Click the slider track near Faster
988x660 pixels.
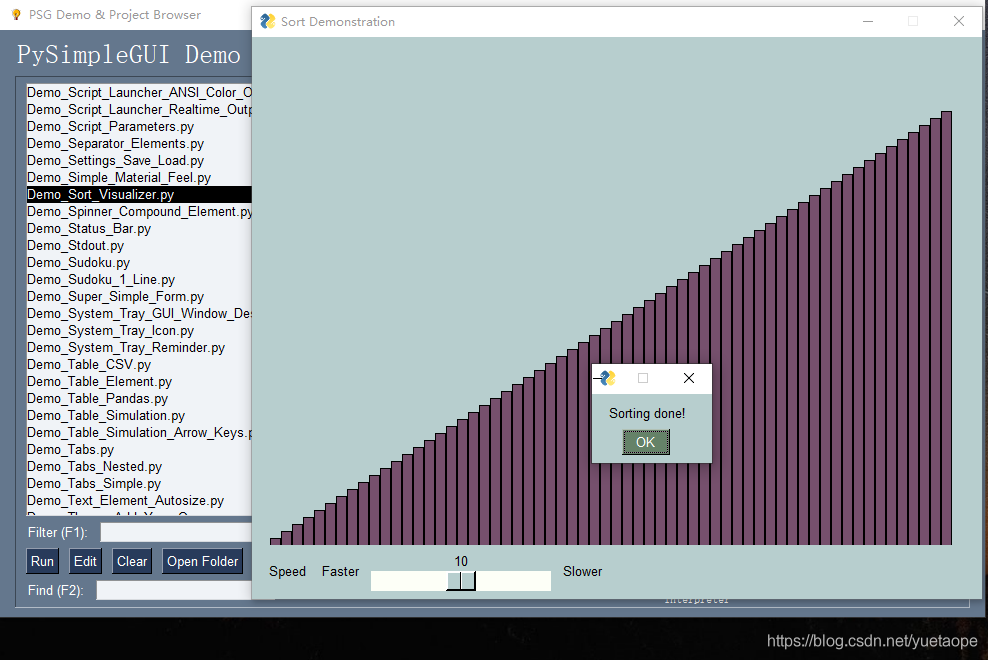coord(408,581)
